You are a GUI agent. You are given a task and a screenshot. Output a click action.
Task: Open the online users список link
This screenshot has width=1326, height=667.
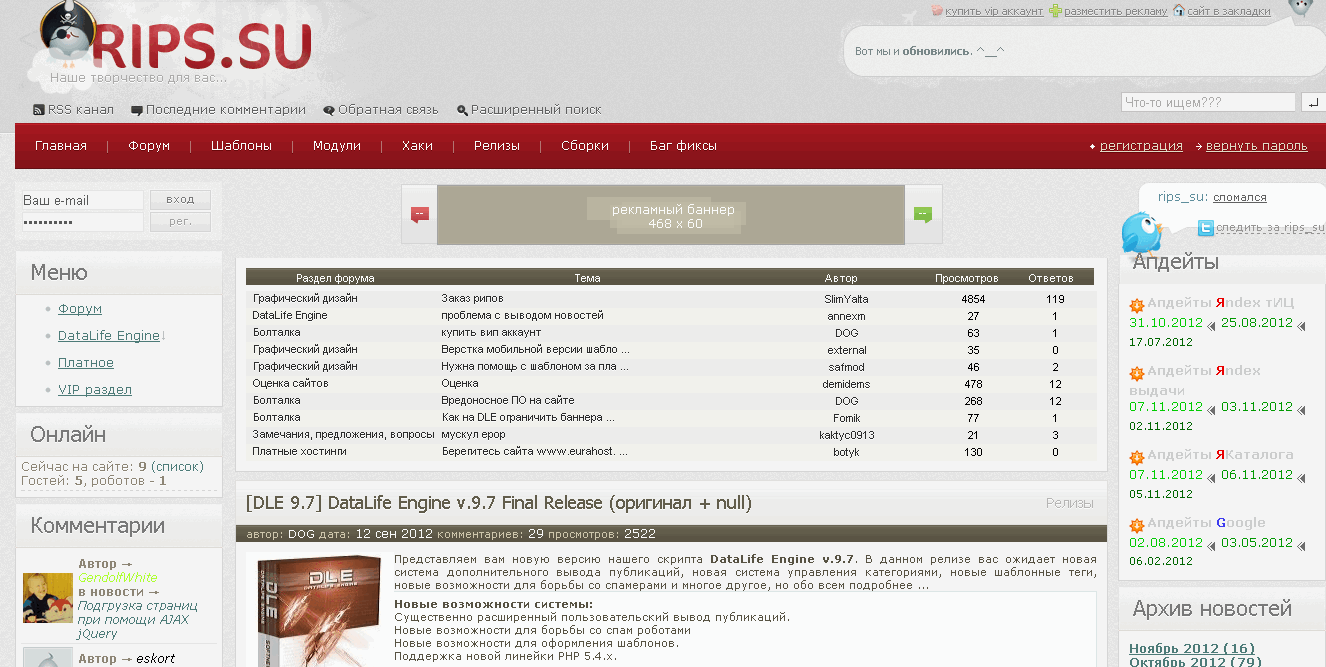tap(177, 467)
